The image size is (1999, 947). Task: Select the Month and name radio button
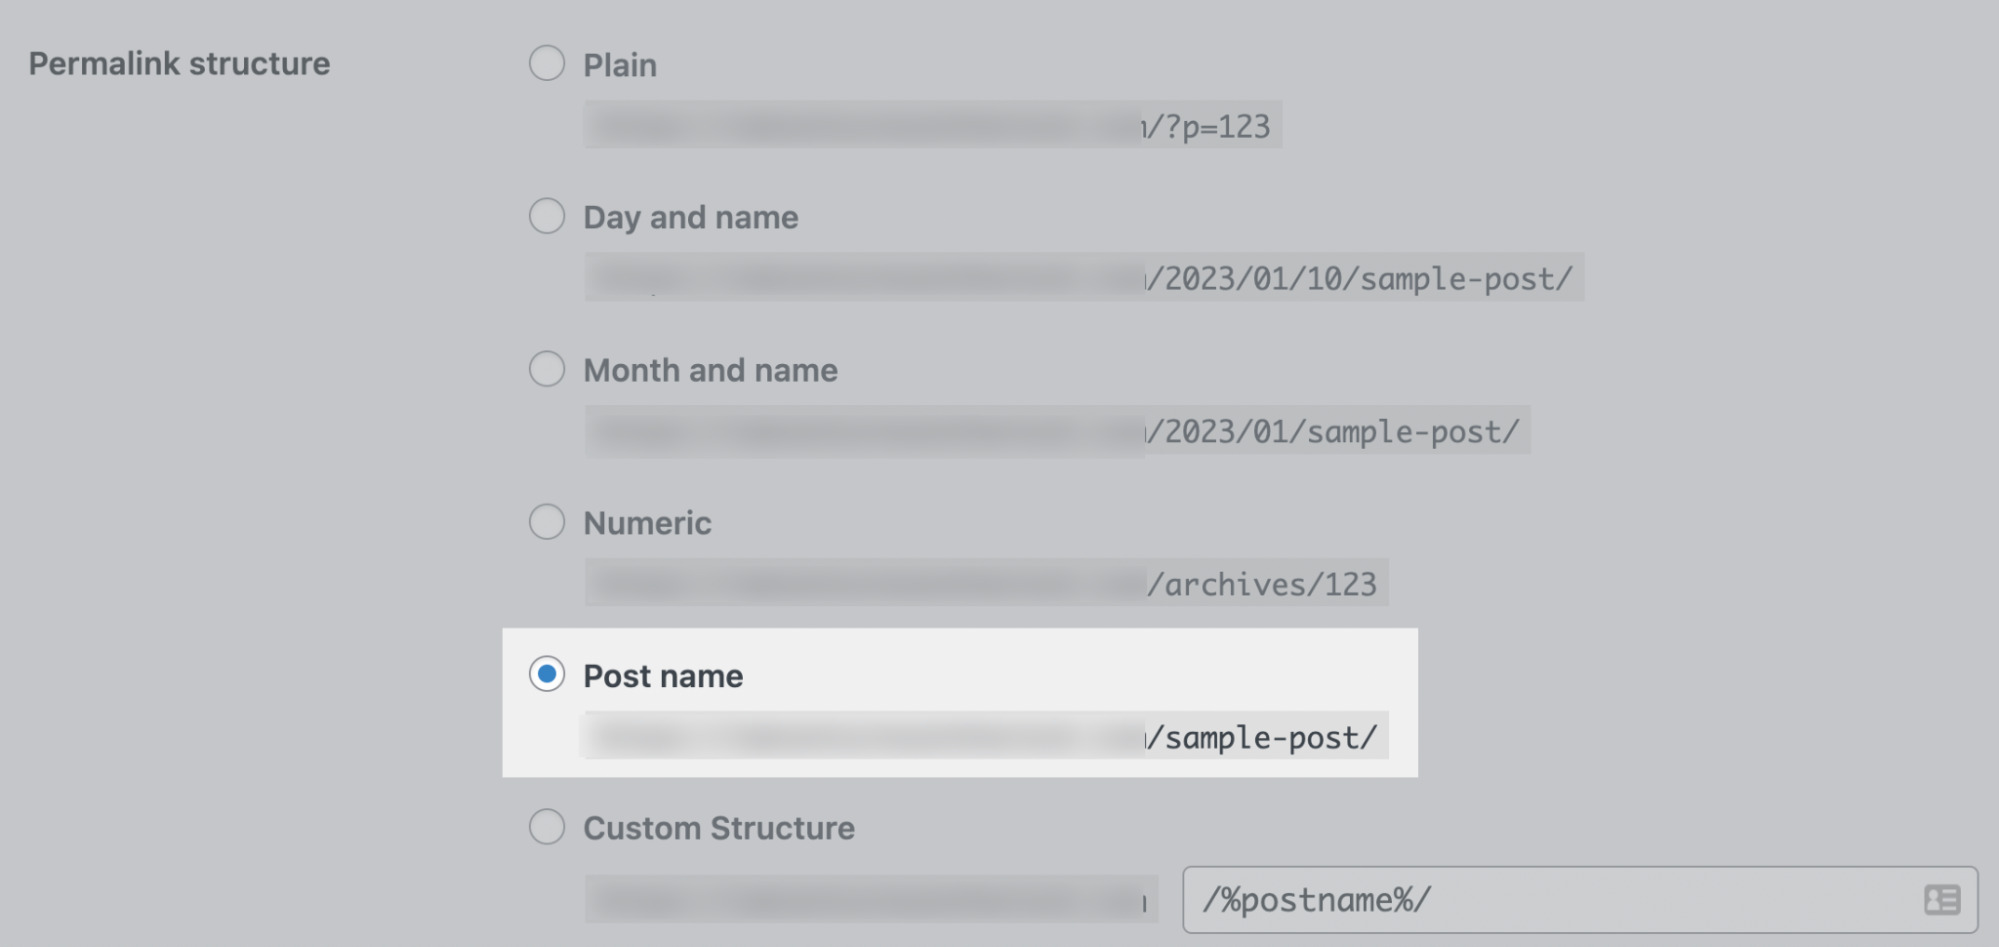546,370
